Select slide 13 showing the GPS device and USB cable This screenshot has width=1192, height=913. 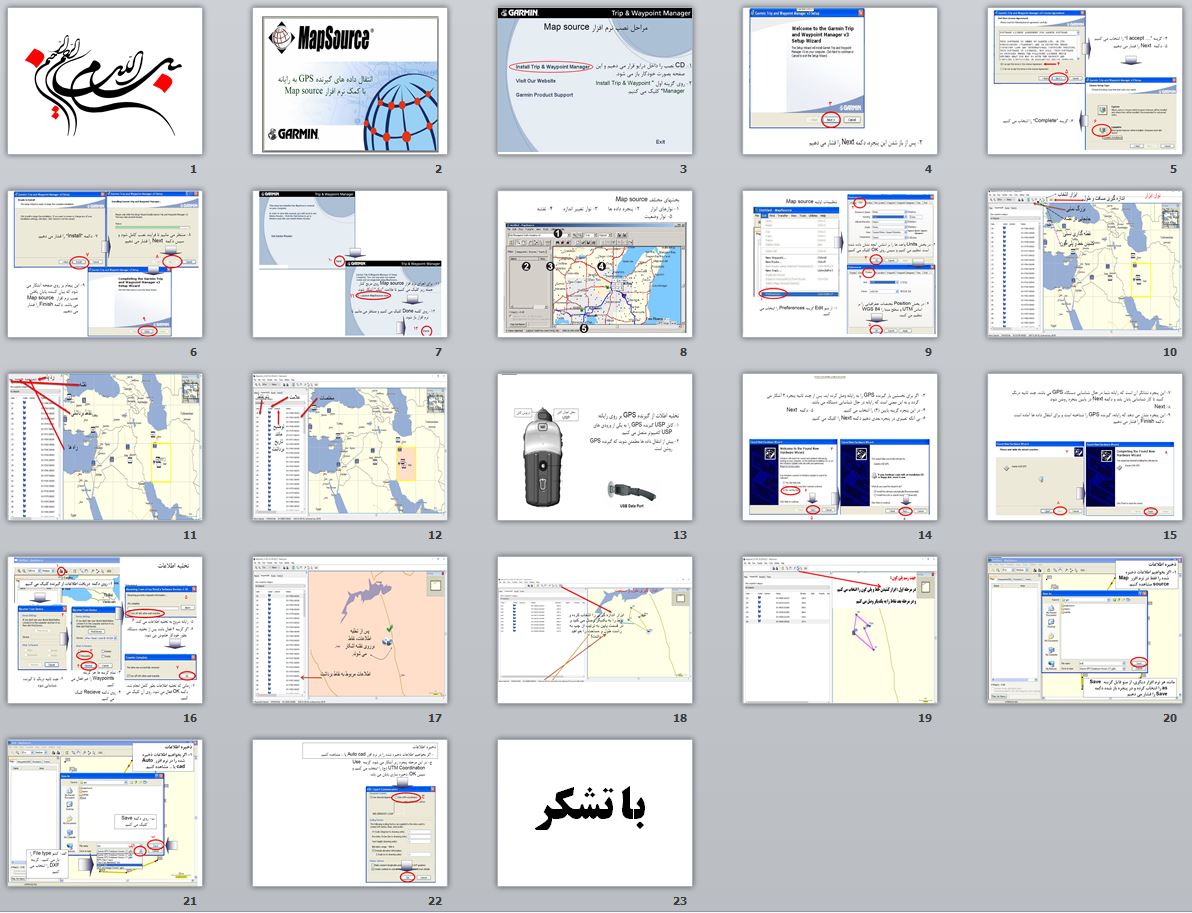(594, 447)
